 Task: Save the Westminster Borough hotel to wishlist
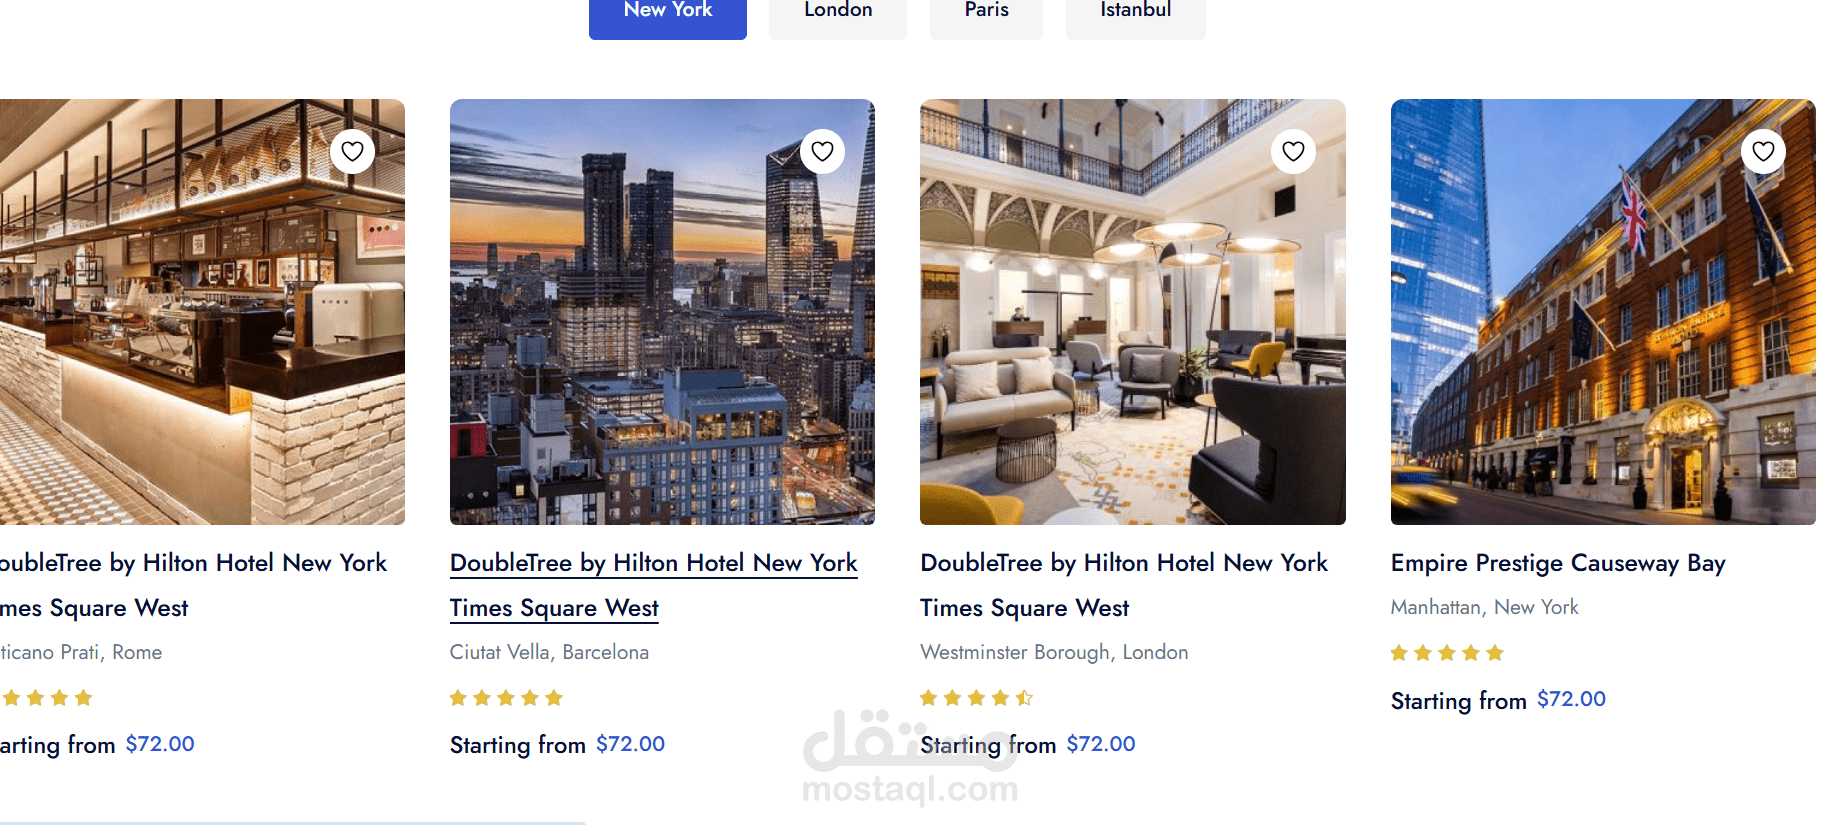[1293, 152]
